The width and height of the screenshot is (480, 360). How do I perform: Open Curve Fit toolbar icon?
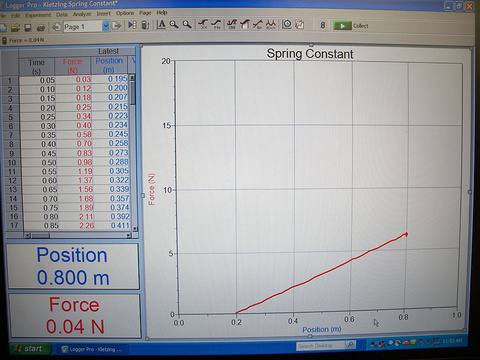tap(271, 24)
